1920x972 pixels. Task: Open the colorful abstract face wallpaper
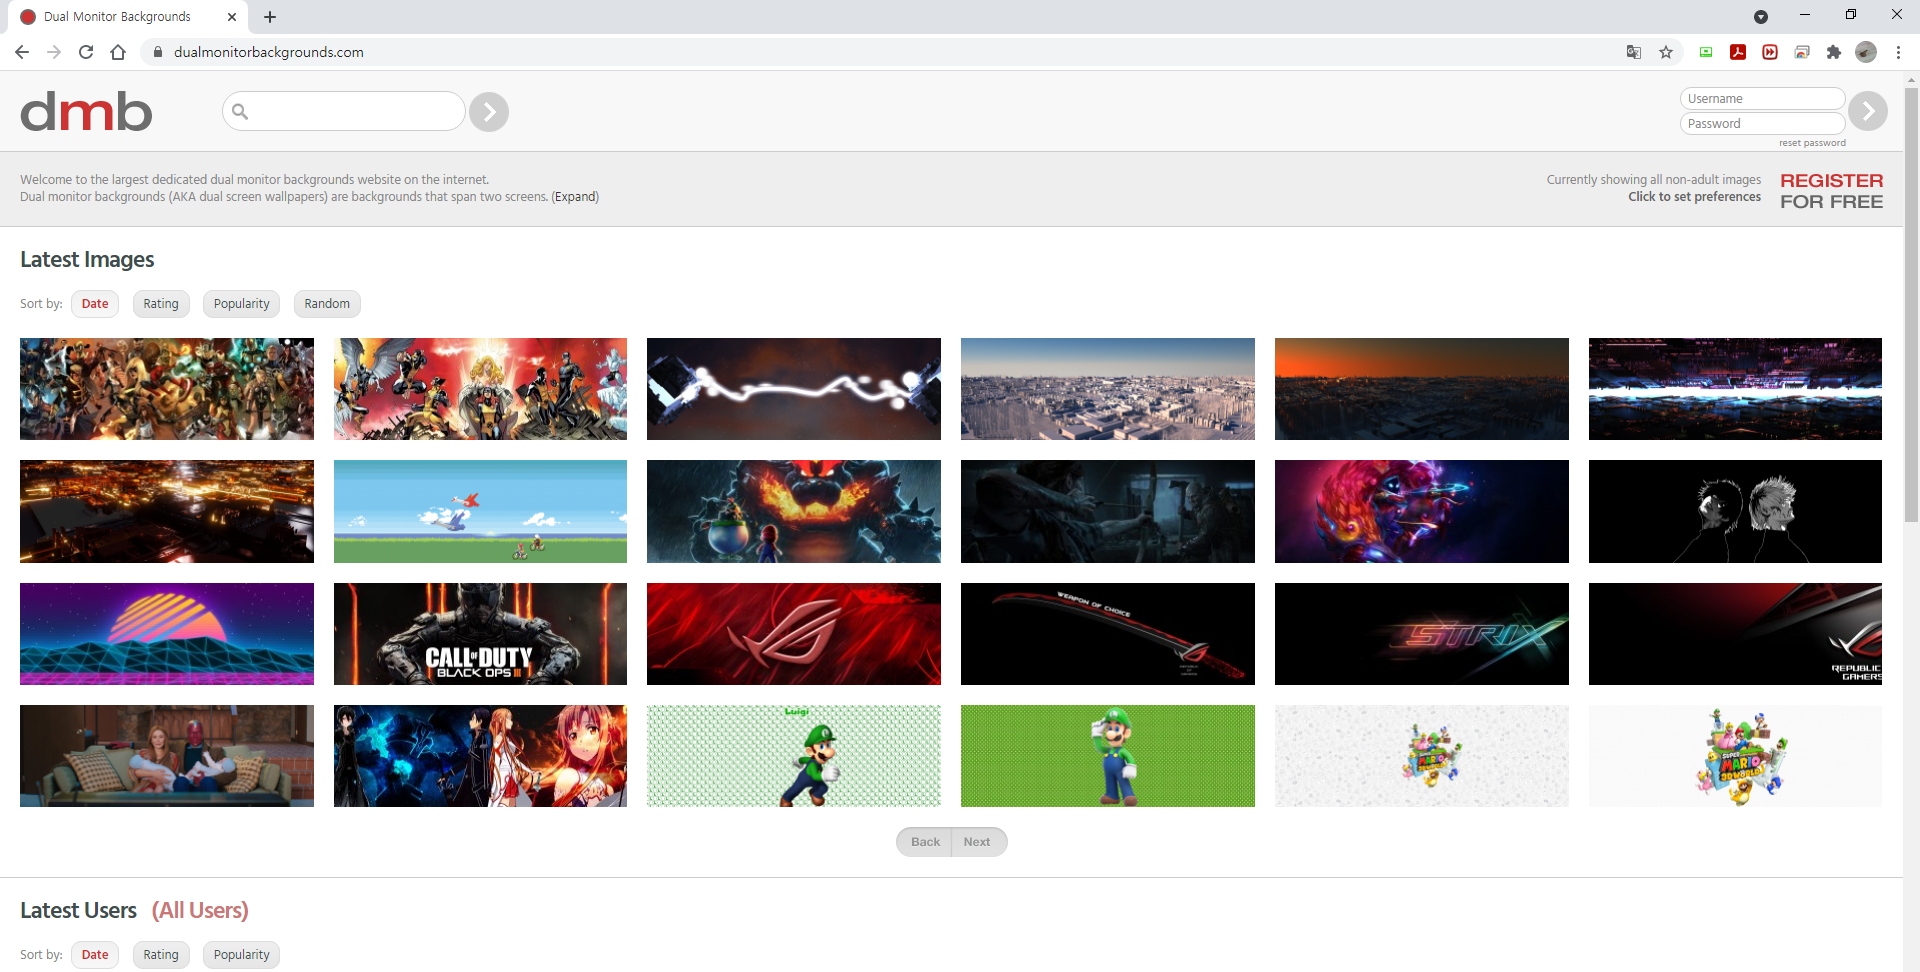click(x=1421, y=511)
